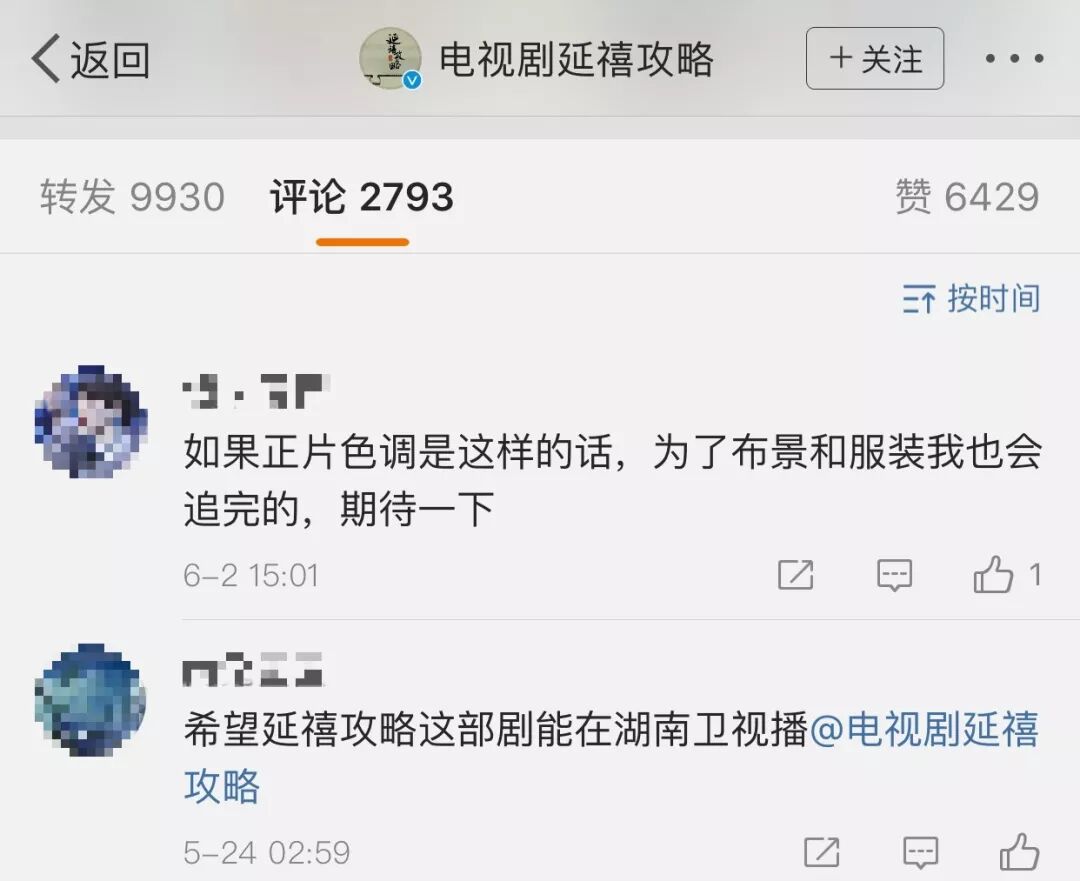Open the 按时间 sort order selector
Viewport: 1080px width, 881px height.
(x=971, y=298)
